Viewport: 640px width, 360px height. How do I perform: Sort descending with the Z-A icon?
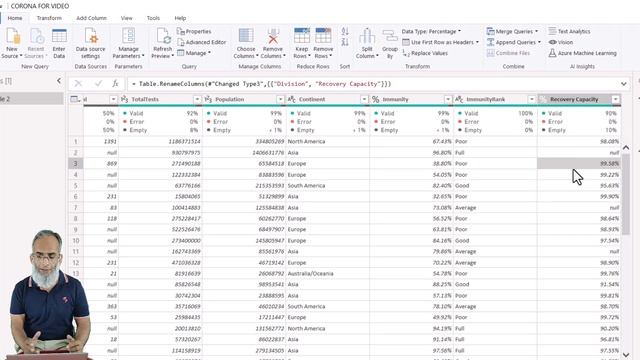click(345, 42)
